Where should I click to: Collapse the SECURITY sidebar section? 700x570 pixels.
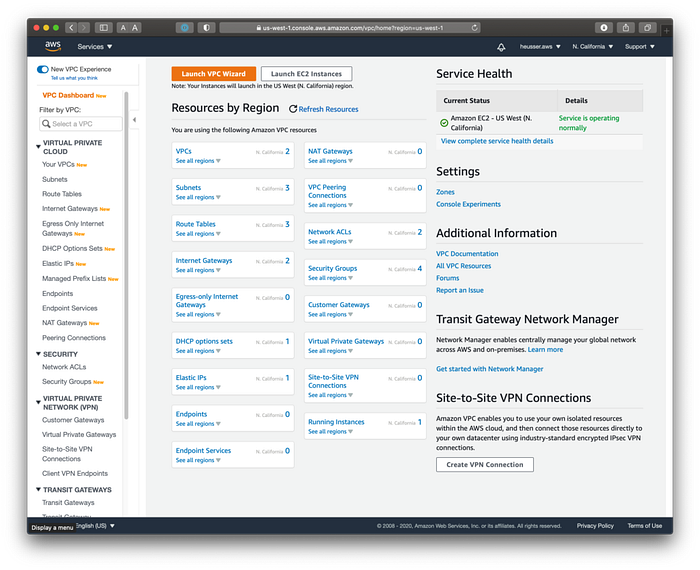coord(38,354)
